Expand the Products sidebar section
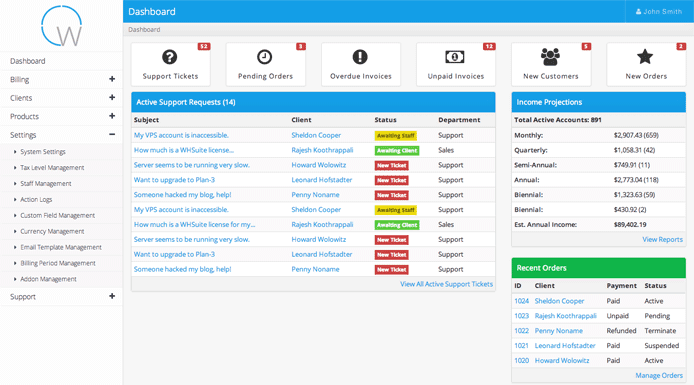 (112, 116)
